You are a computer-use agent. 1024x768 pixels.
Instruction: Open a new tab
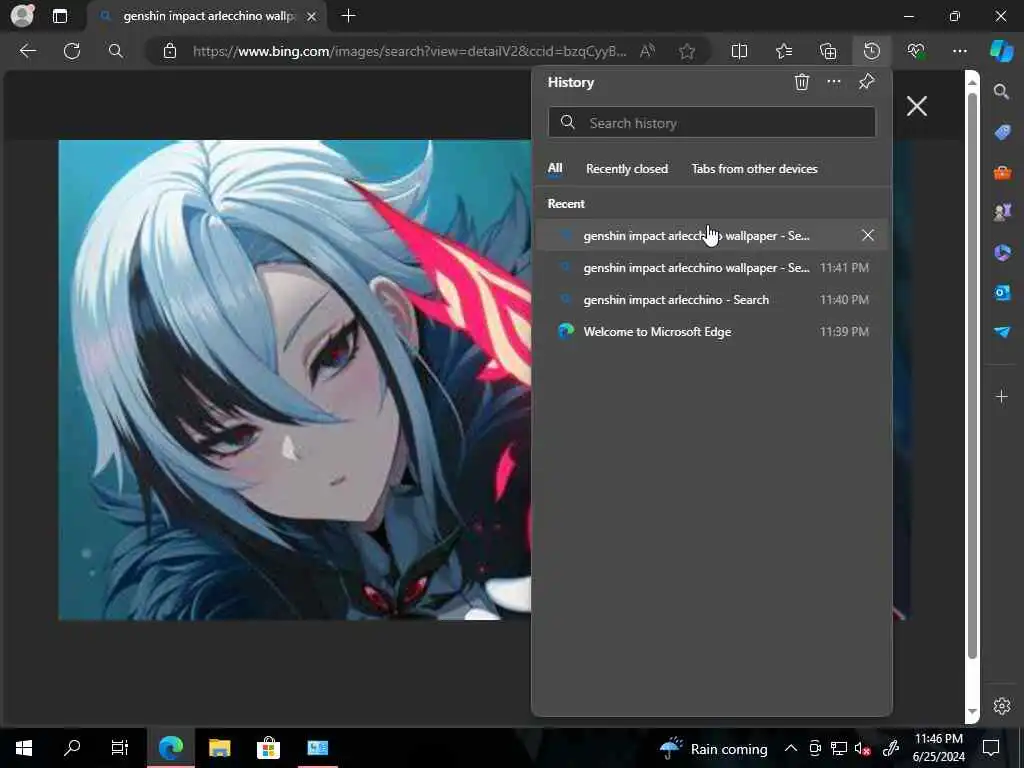pyautogui.click(x=349, y=16)
